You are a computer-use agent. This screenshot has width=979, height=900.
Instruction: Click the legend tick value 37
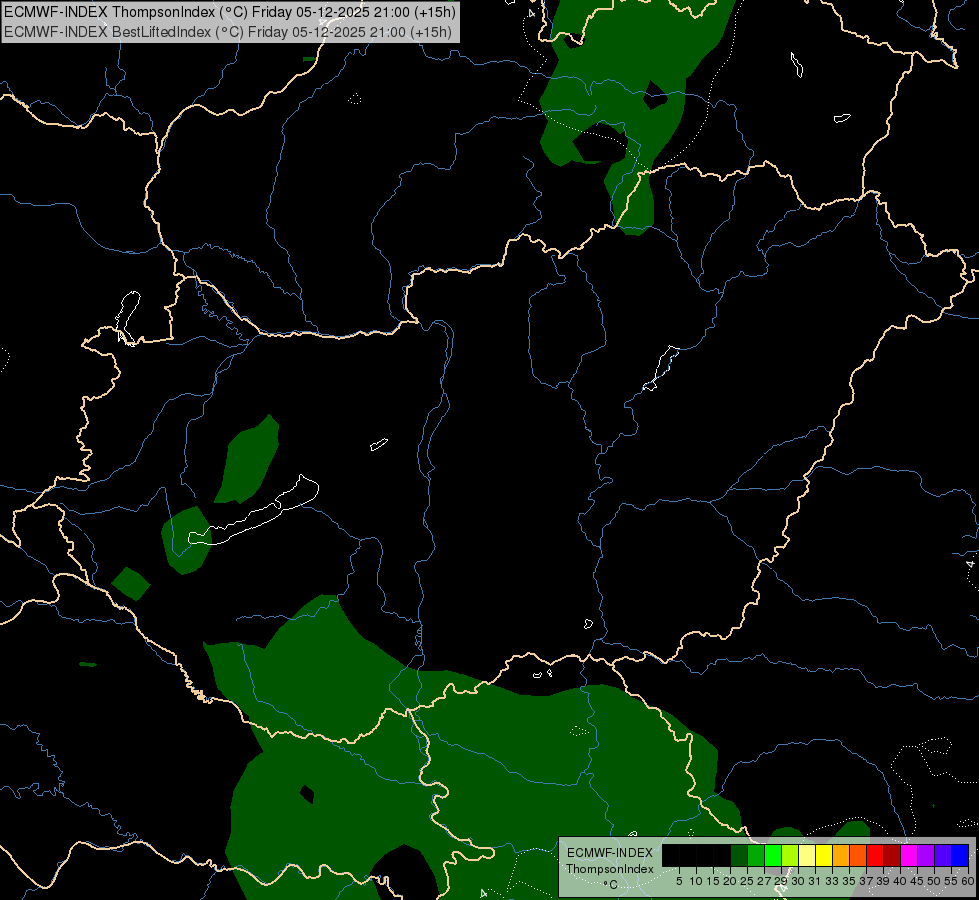click(x=866, y=881)
